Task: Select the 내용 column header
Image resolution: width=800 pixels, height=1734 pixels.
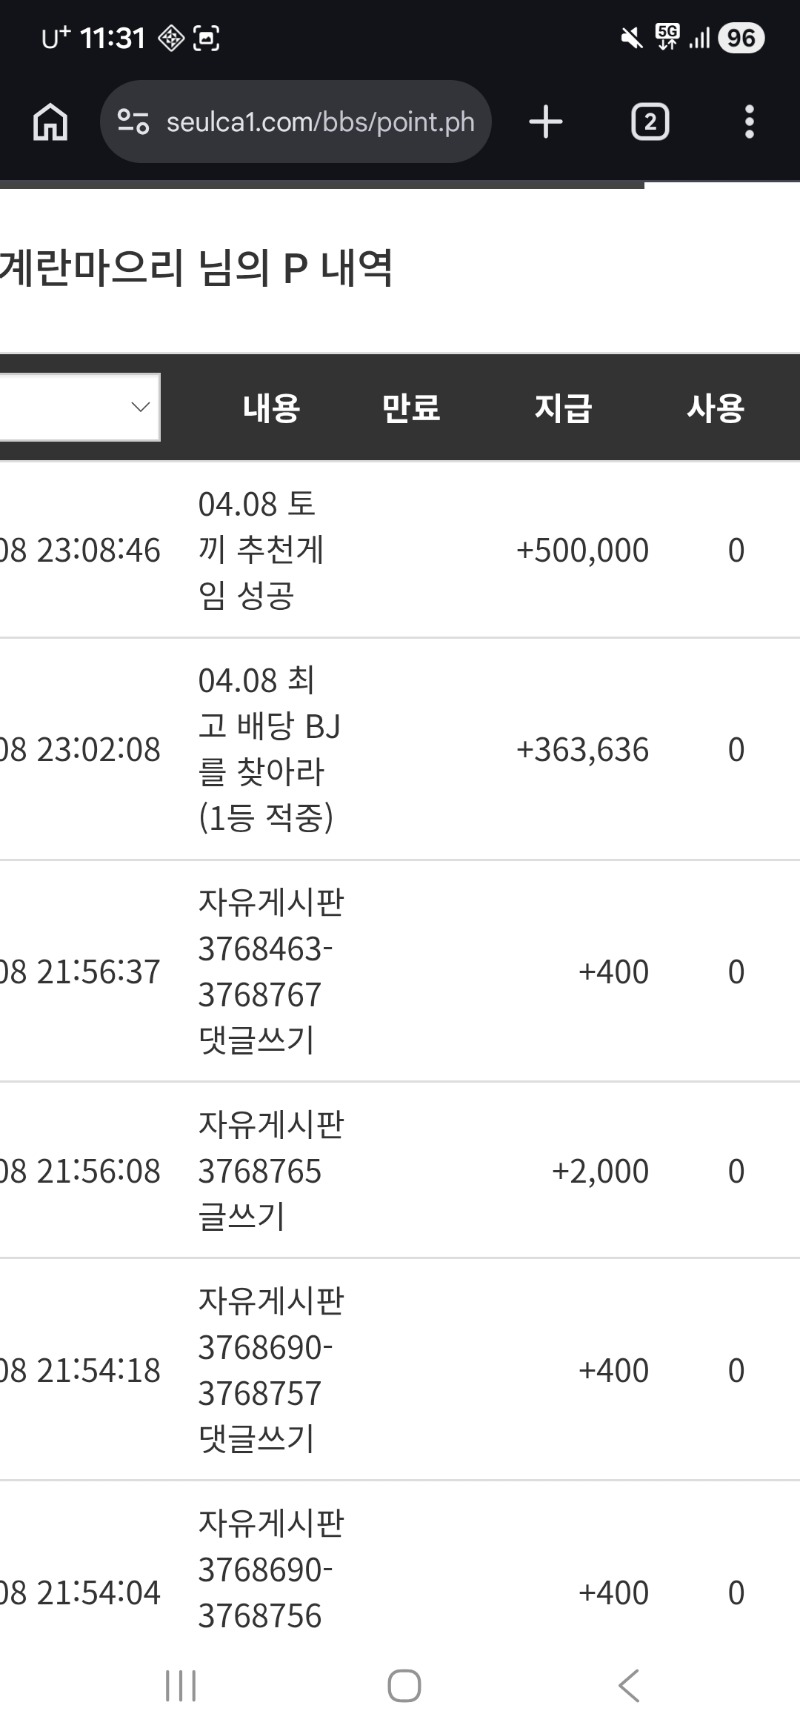Action: tap(271, 406)
